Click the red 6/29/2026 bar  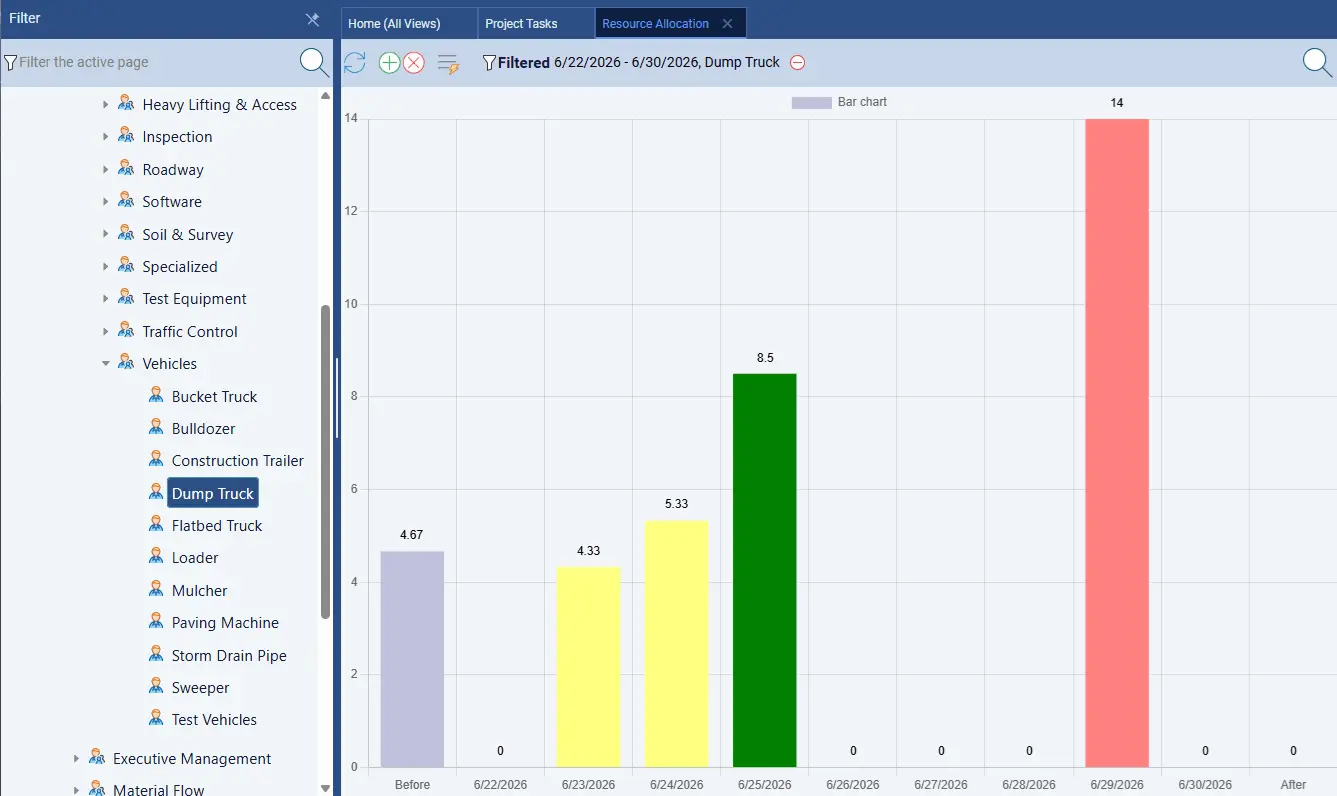click(x=1117, y=443)
